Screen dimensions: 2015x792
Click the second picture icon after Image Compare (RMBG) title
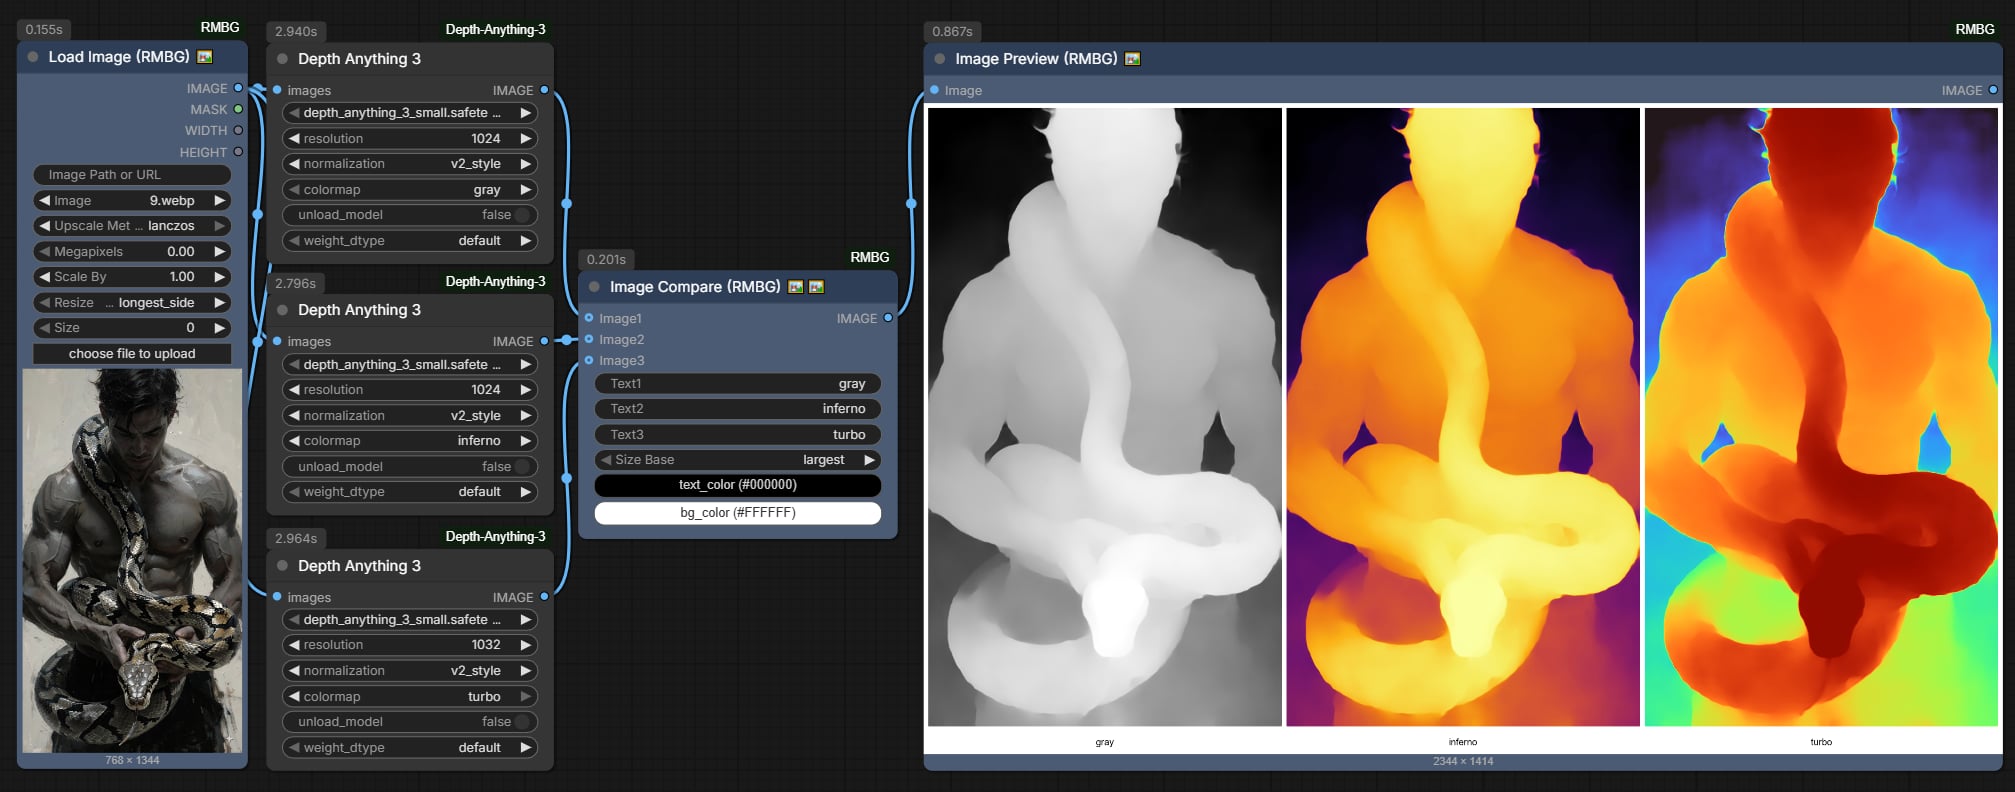coord(816,287)
